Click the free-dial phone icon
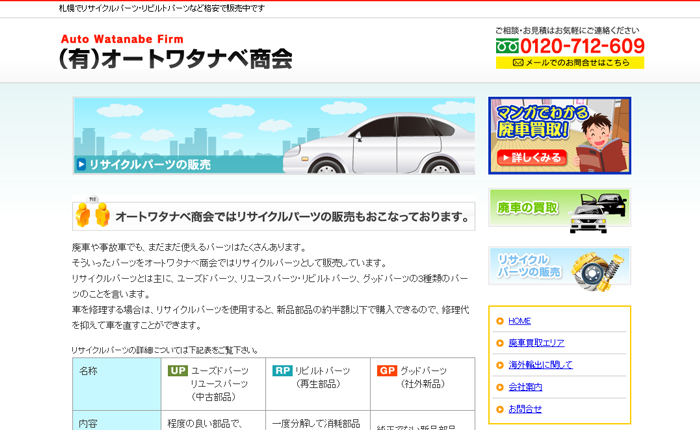 tap(507, 46)
